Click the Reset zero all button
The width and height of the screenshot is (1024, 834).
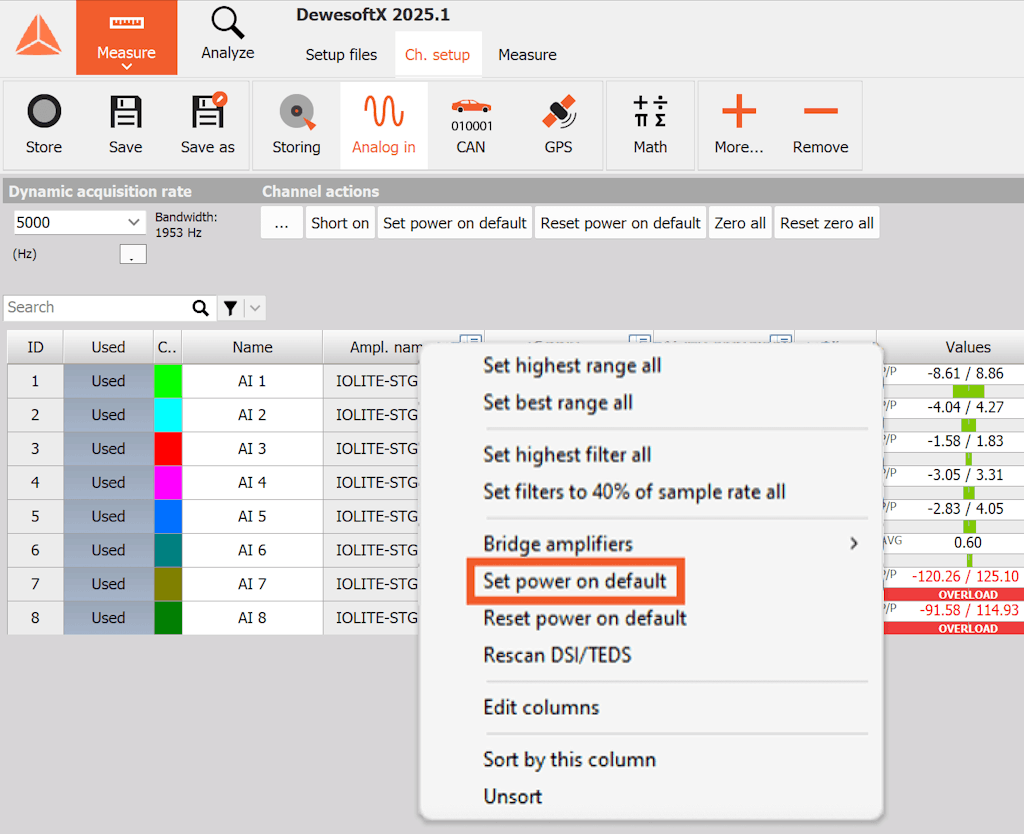point(827,223)
